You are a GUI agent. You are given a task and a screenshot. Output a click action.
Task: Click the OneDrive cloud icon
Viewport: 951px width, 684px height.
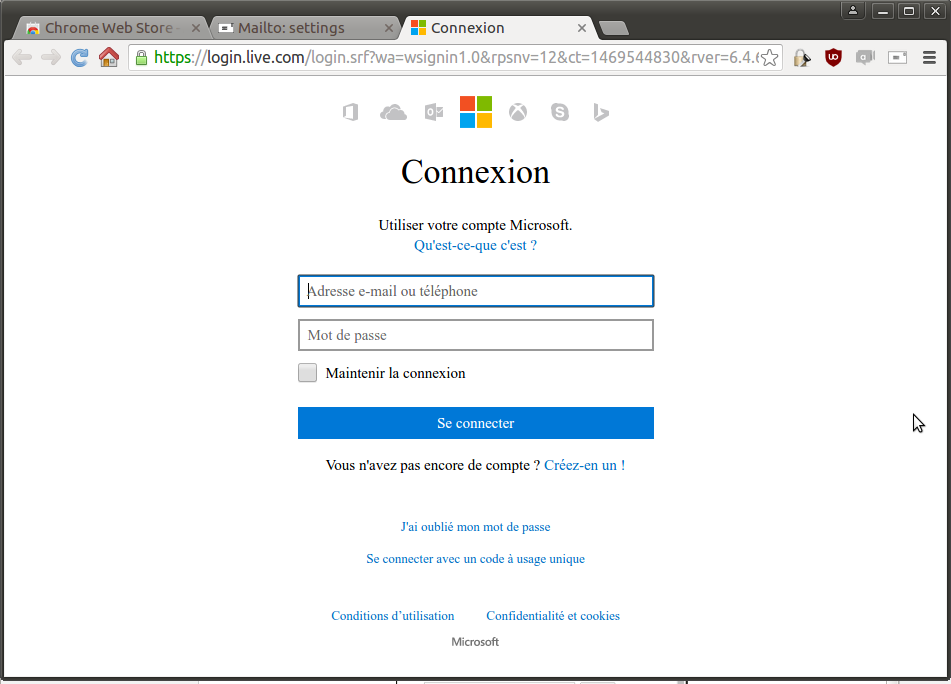[x=392, y=112]
